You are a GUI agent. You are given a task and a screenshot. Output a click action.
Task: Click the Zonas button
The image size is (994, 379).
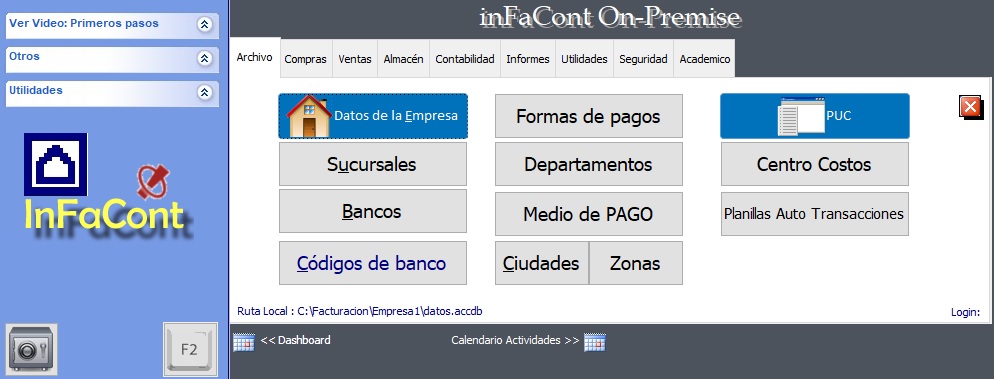pos(635,263)
